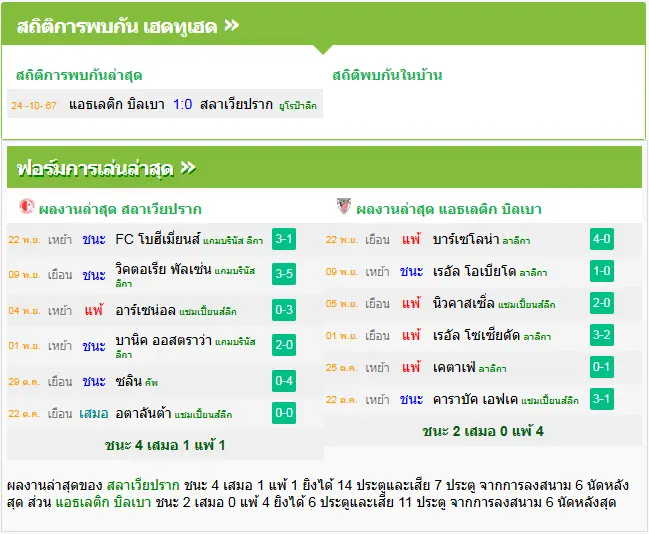Open the สถิติการพบกัน เฮดทูเฮด section title

pyautogui.click(x=117, y=26)
